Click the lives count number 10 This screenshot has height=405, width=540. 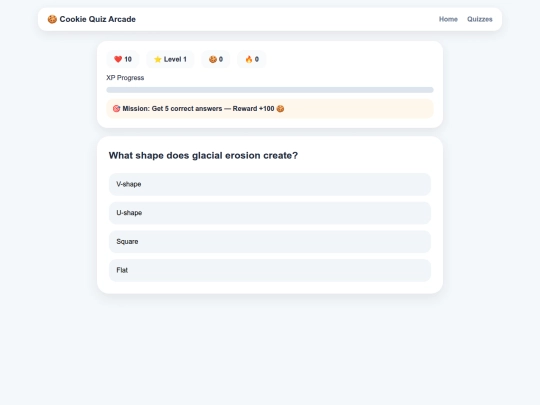pos(128,59)
